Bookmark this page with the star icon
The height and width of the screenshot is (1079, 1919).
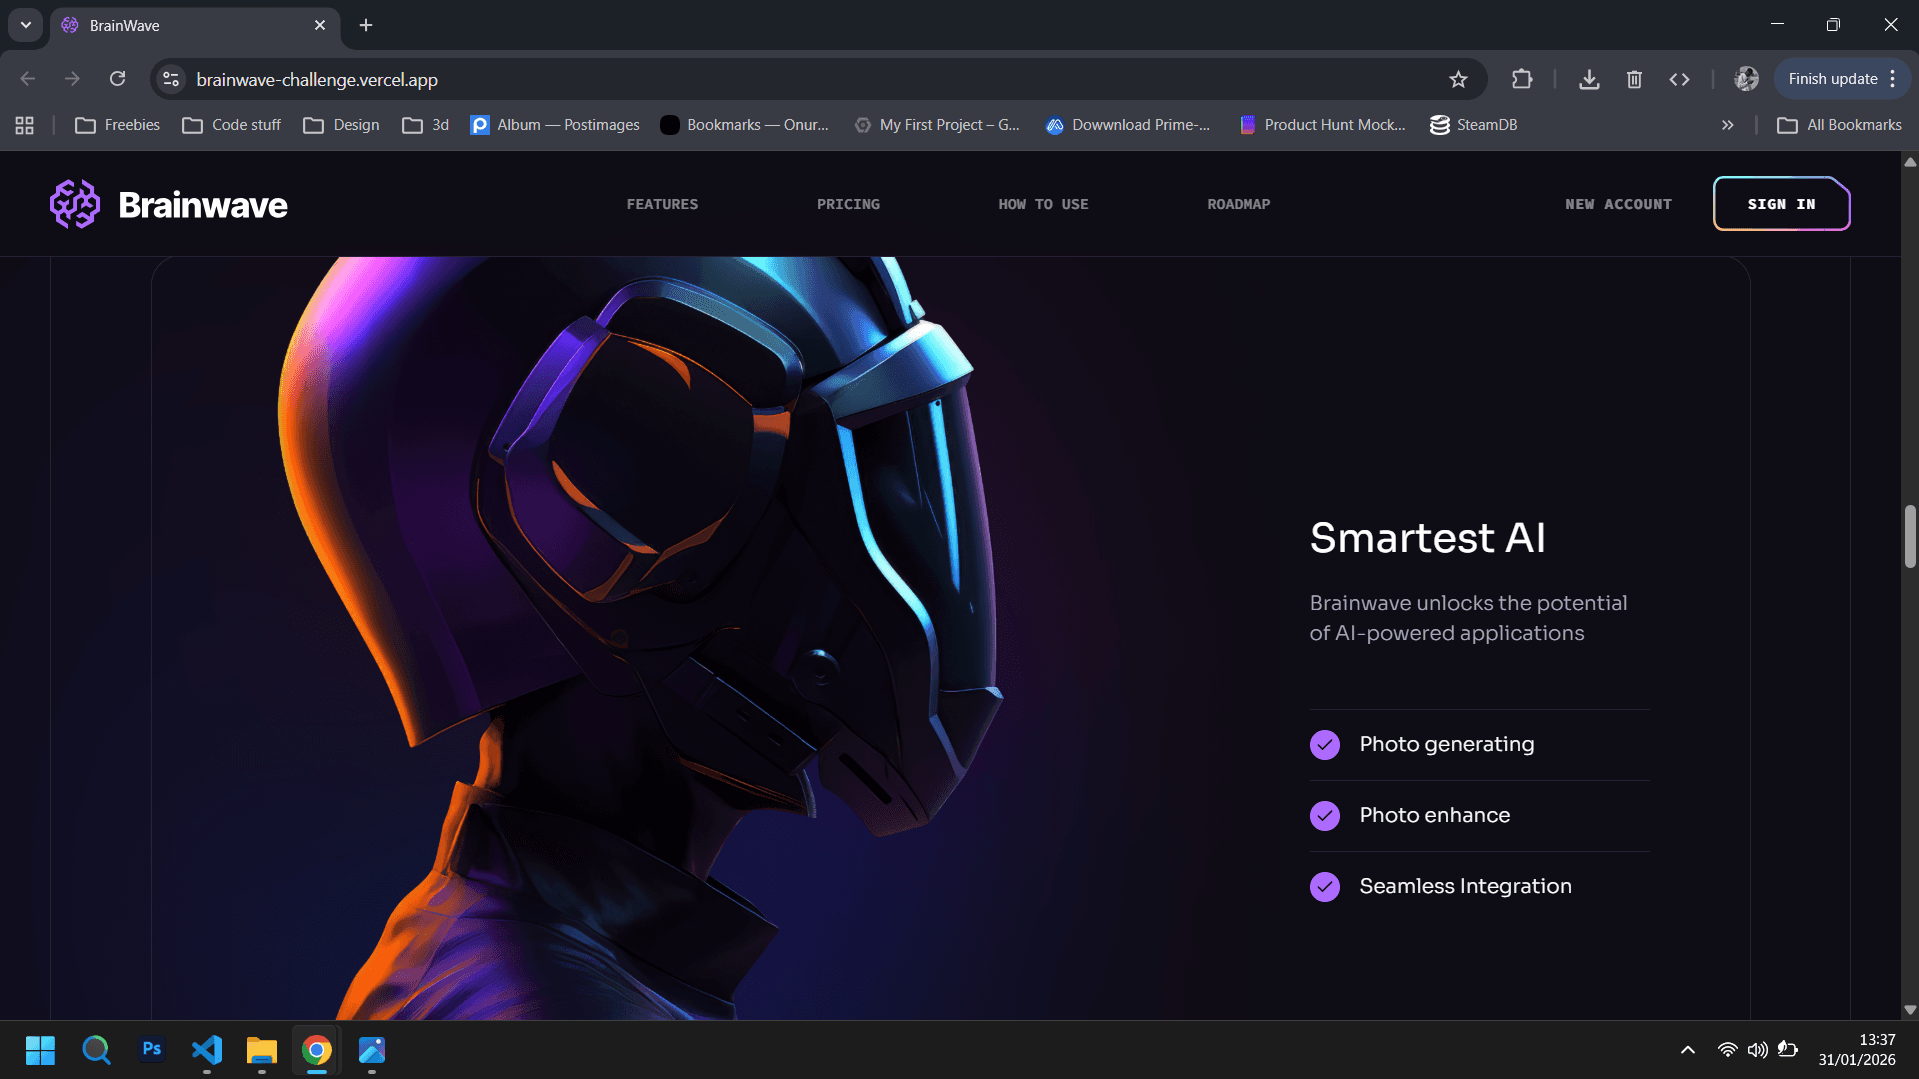[1458, 79]
